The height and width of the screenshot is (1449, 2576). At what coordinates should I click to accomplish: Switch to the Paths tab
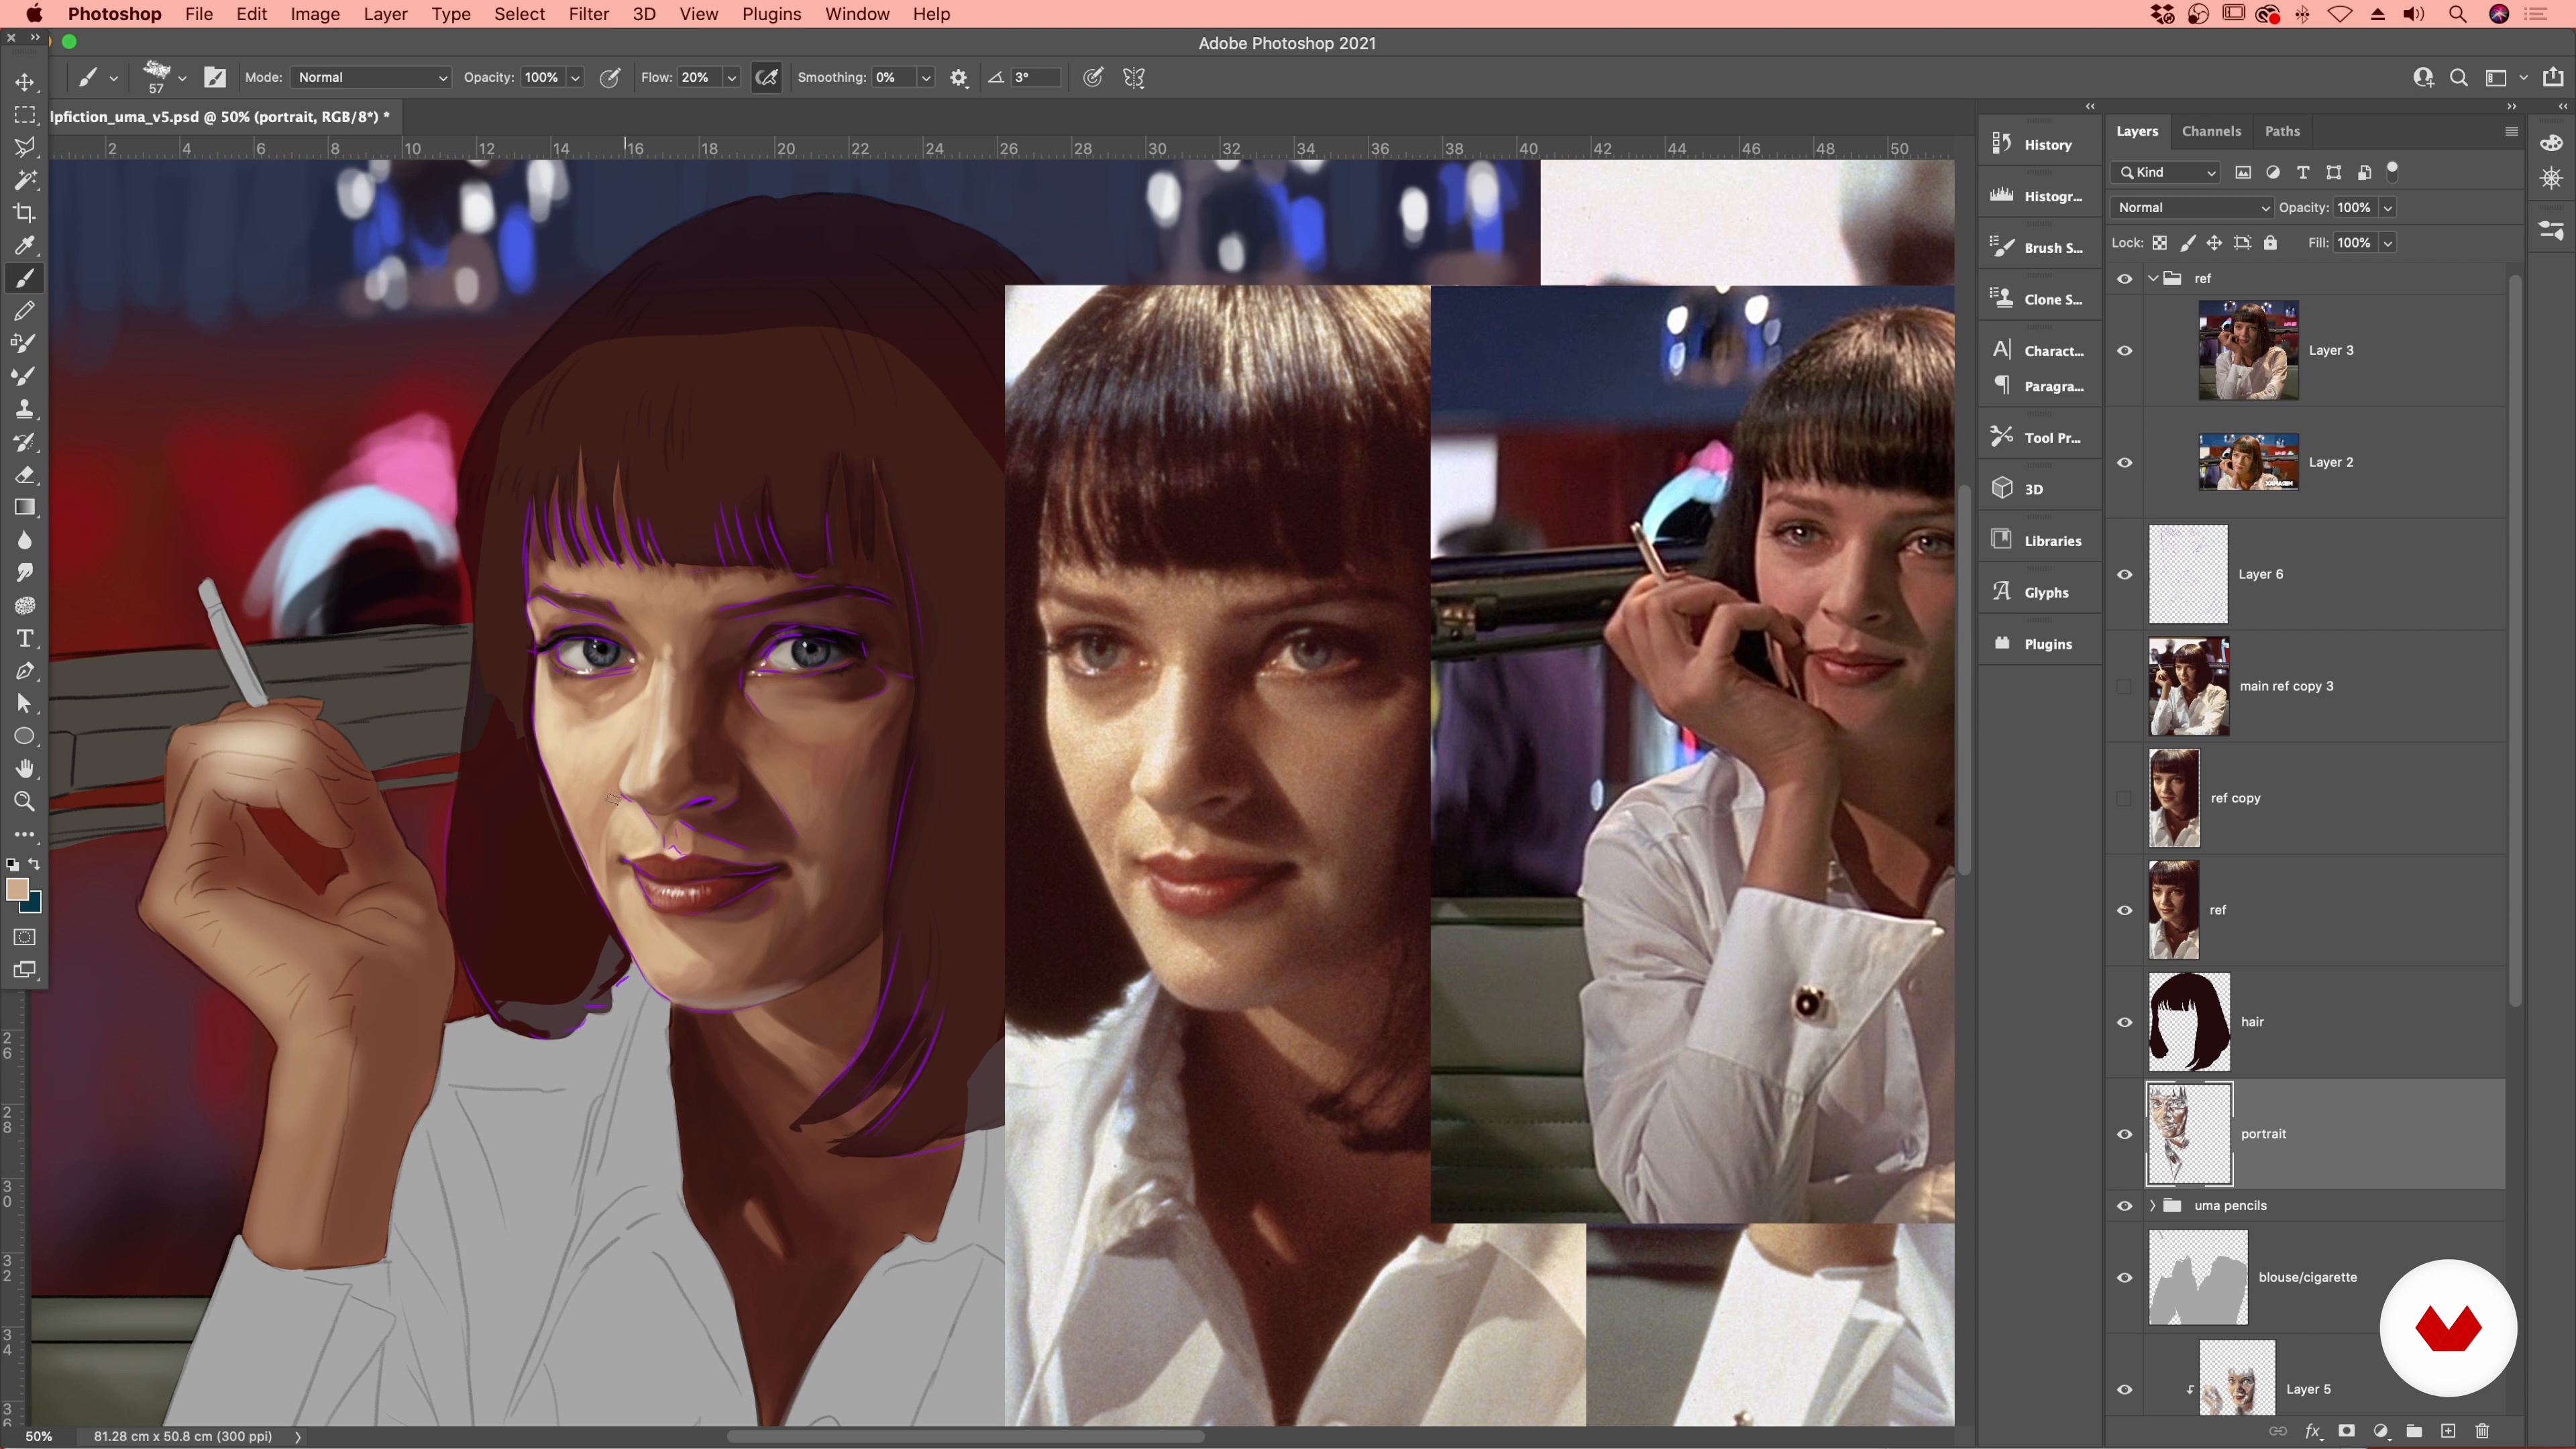click(x=2282, y=131)
